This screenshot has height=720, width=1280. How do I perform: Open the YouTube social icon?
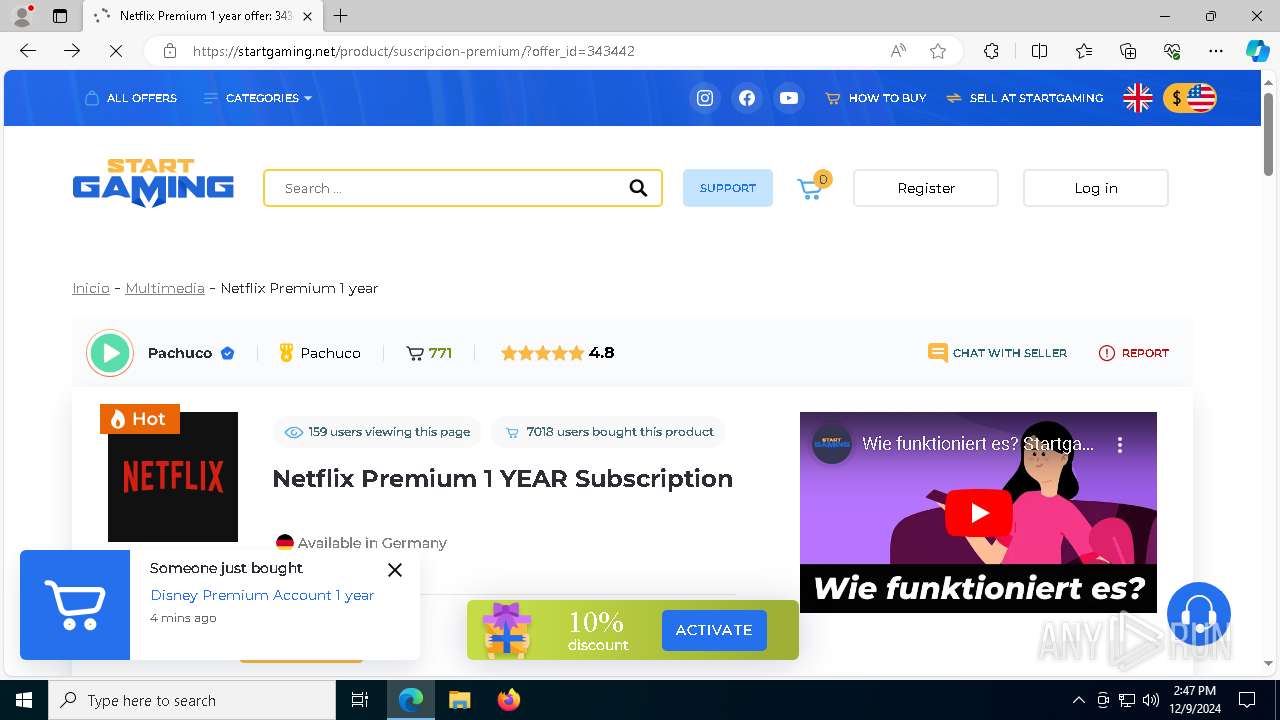[789, 98]
